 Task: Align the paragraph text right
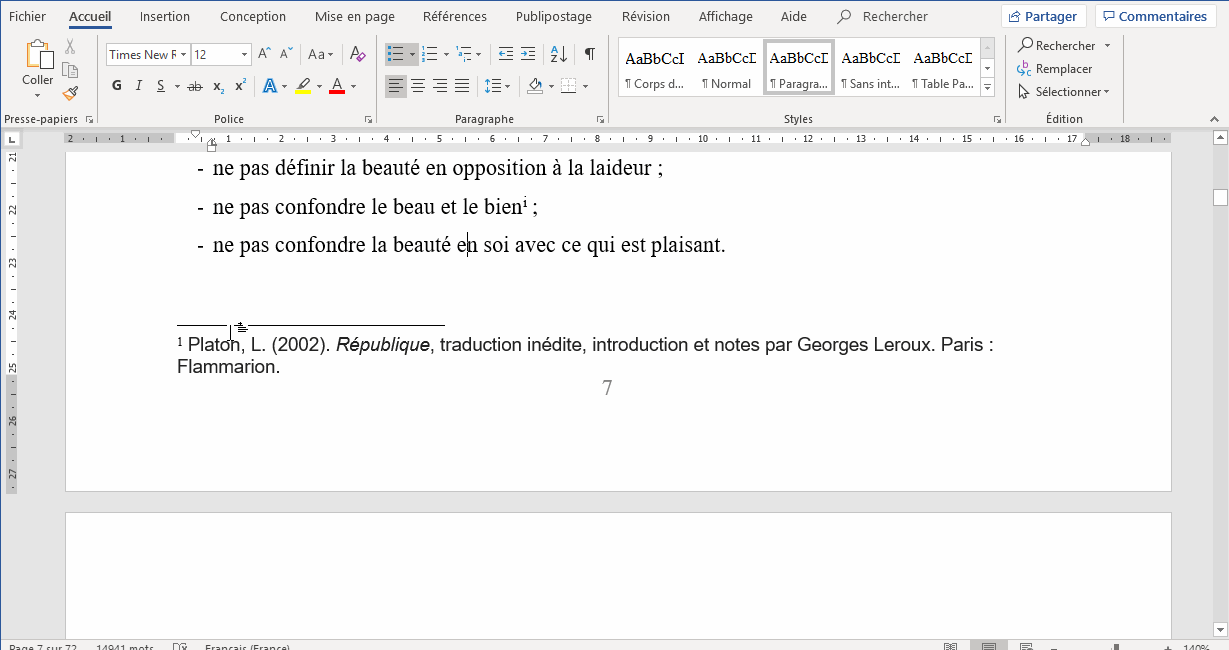[x=440, y=86]
